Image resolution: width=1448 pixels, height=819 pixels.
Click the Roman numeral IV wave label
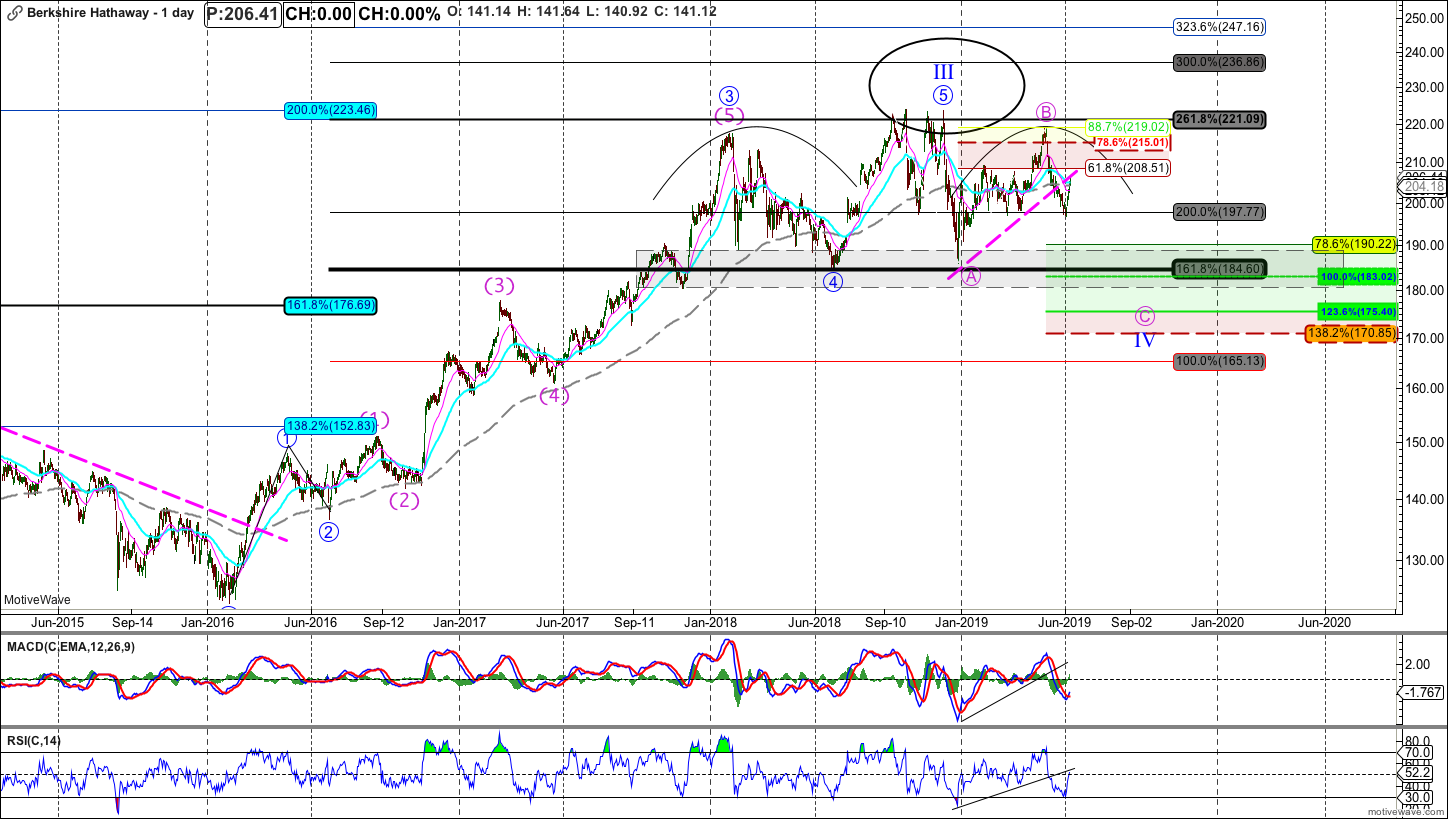coord(1145,340)
